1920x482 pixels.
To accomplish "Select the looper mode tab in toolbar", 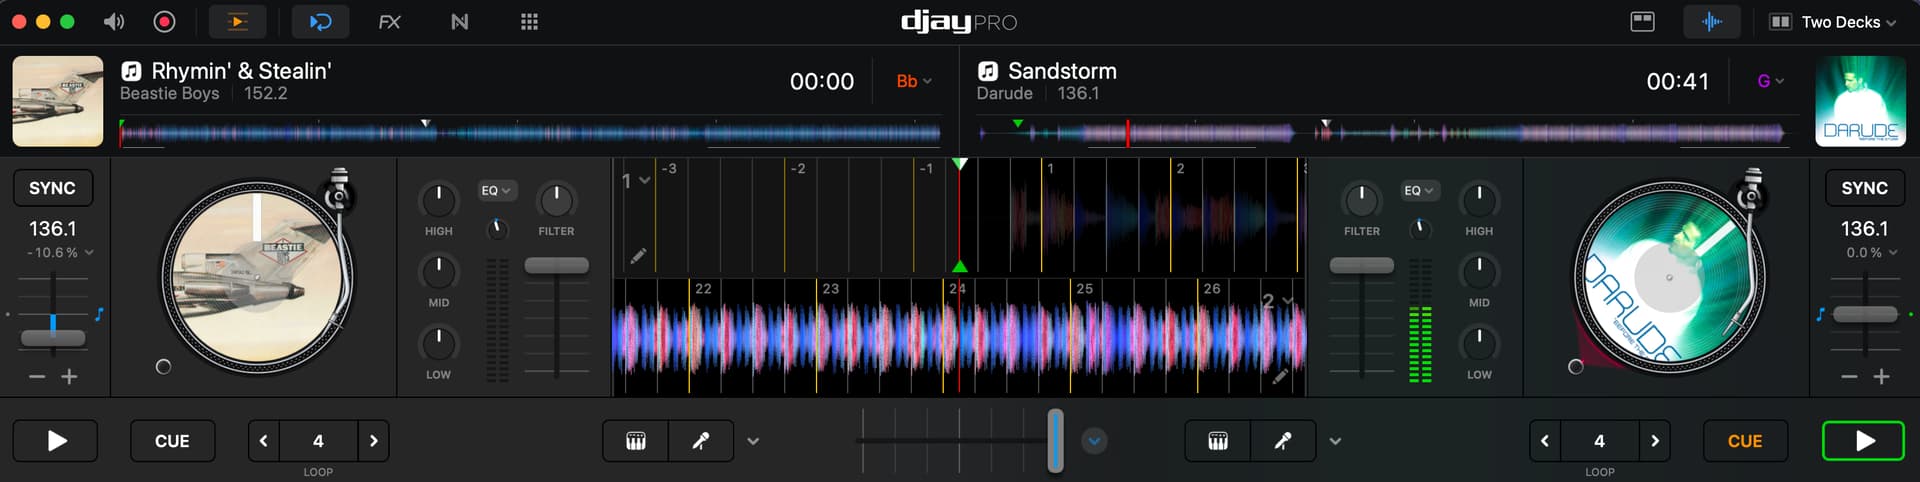I will click(320, 22).
